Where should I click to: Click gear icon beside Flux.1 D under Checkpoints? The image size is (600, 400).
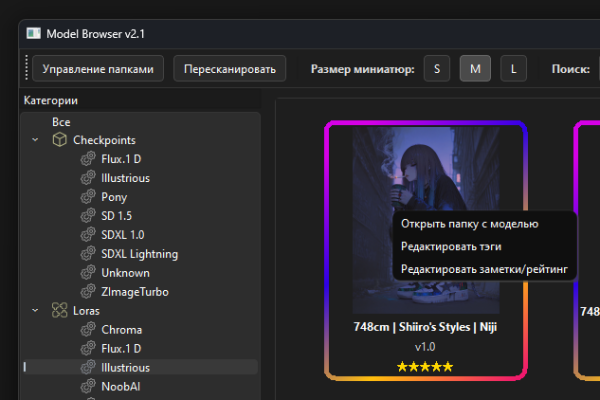pyautogui.click(x=88, y=159)
